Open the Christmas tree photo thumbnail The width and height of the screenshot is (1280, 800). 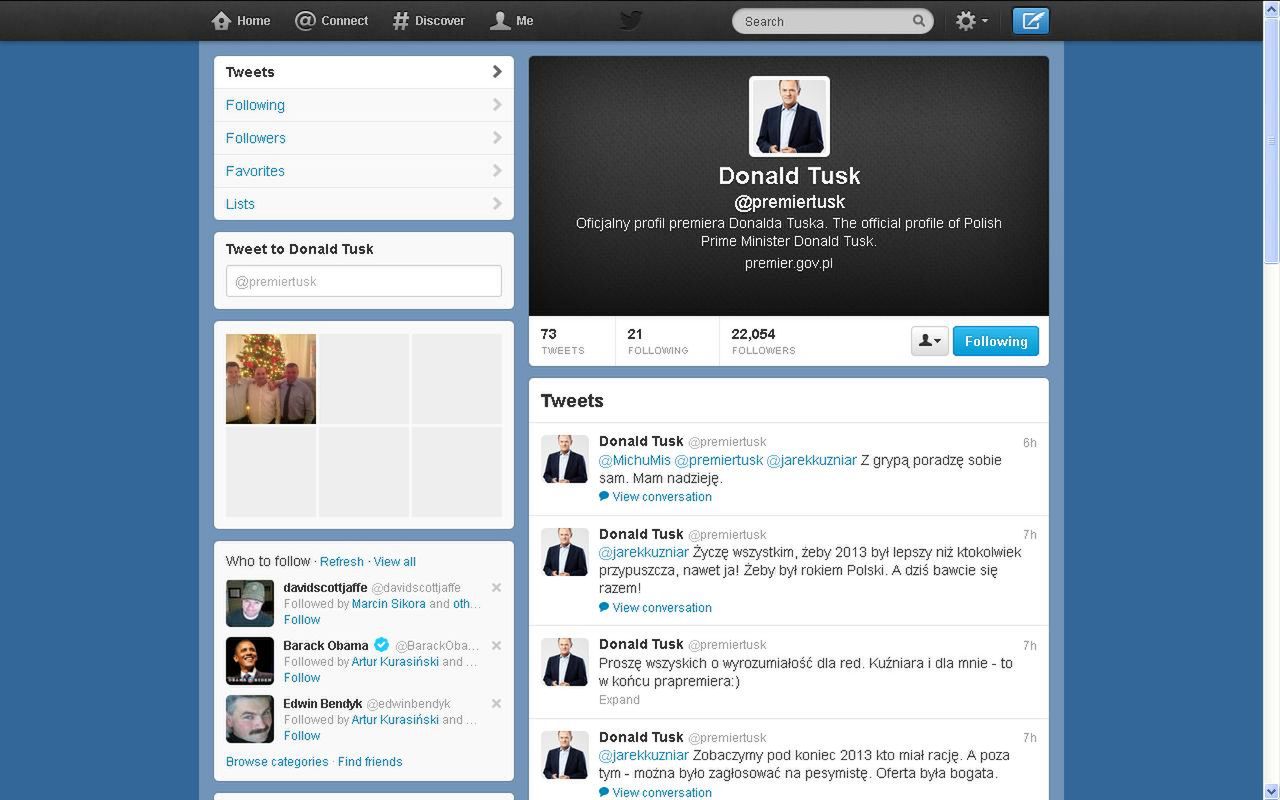tap(271, 379)
